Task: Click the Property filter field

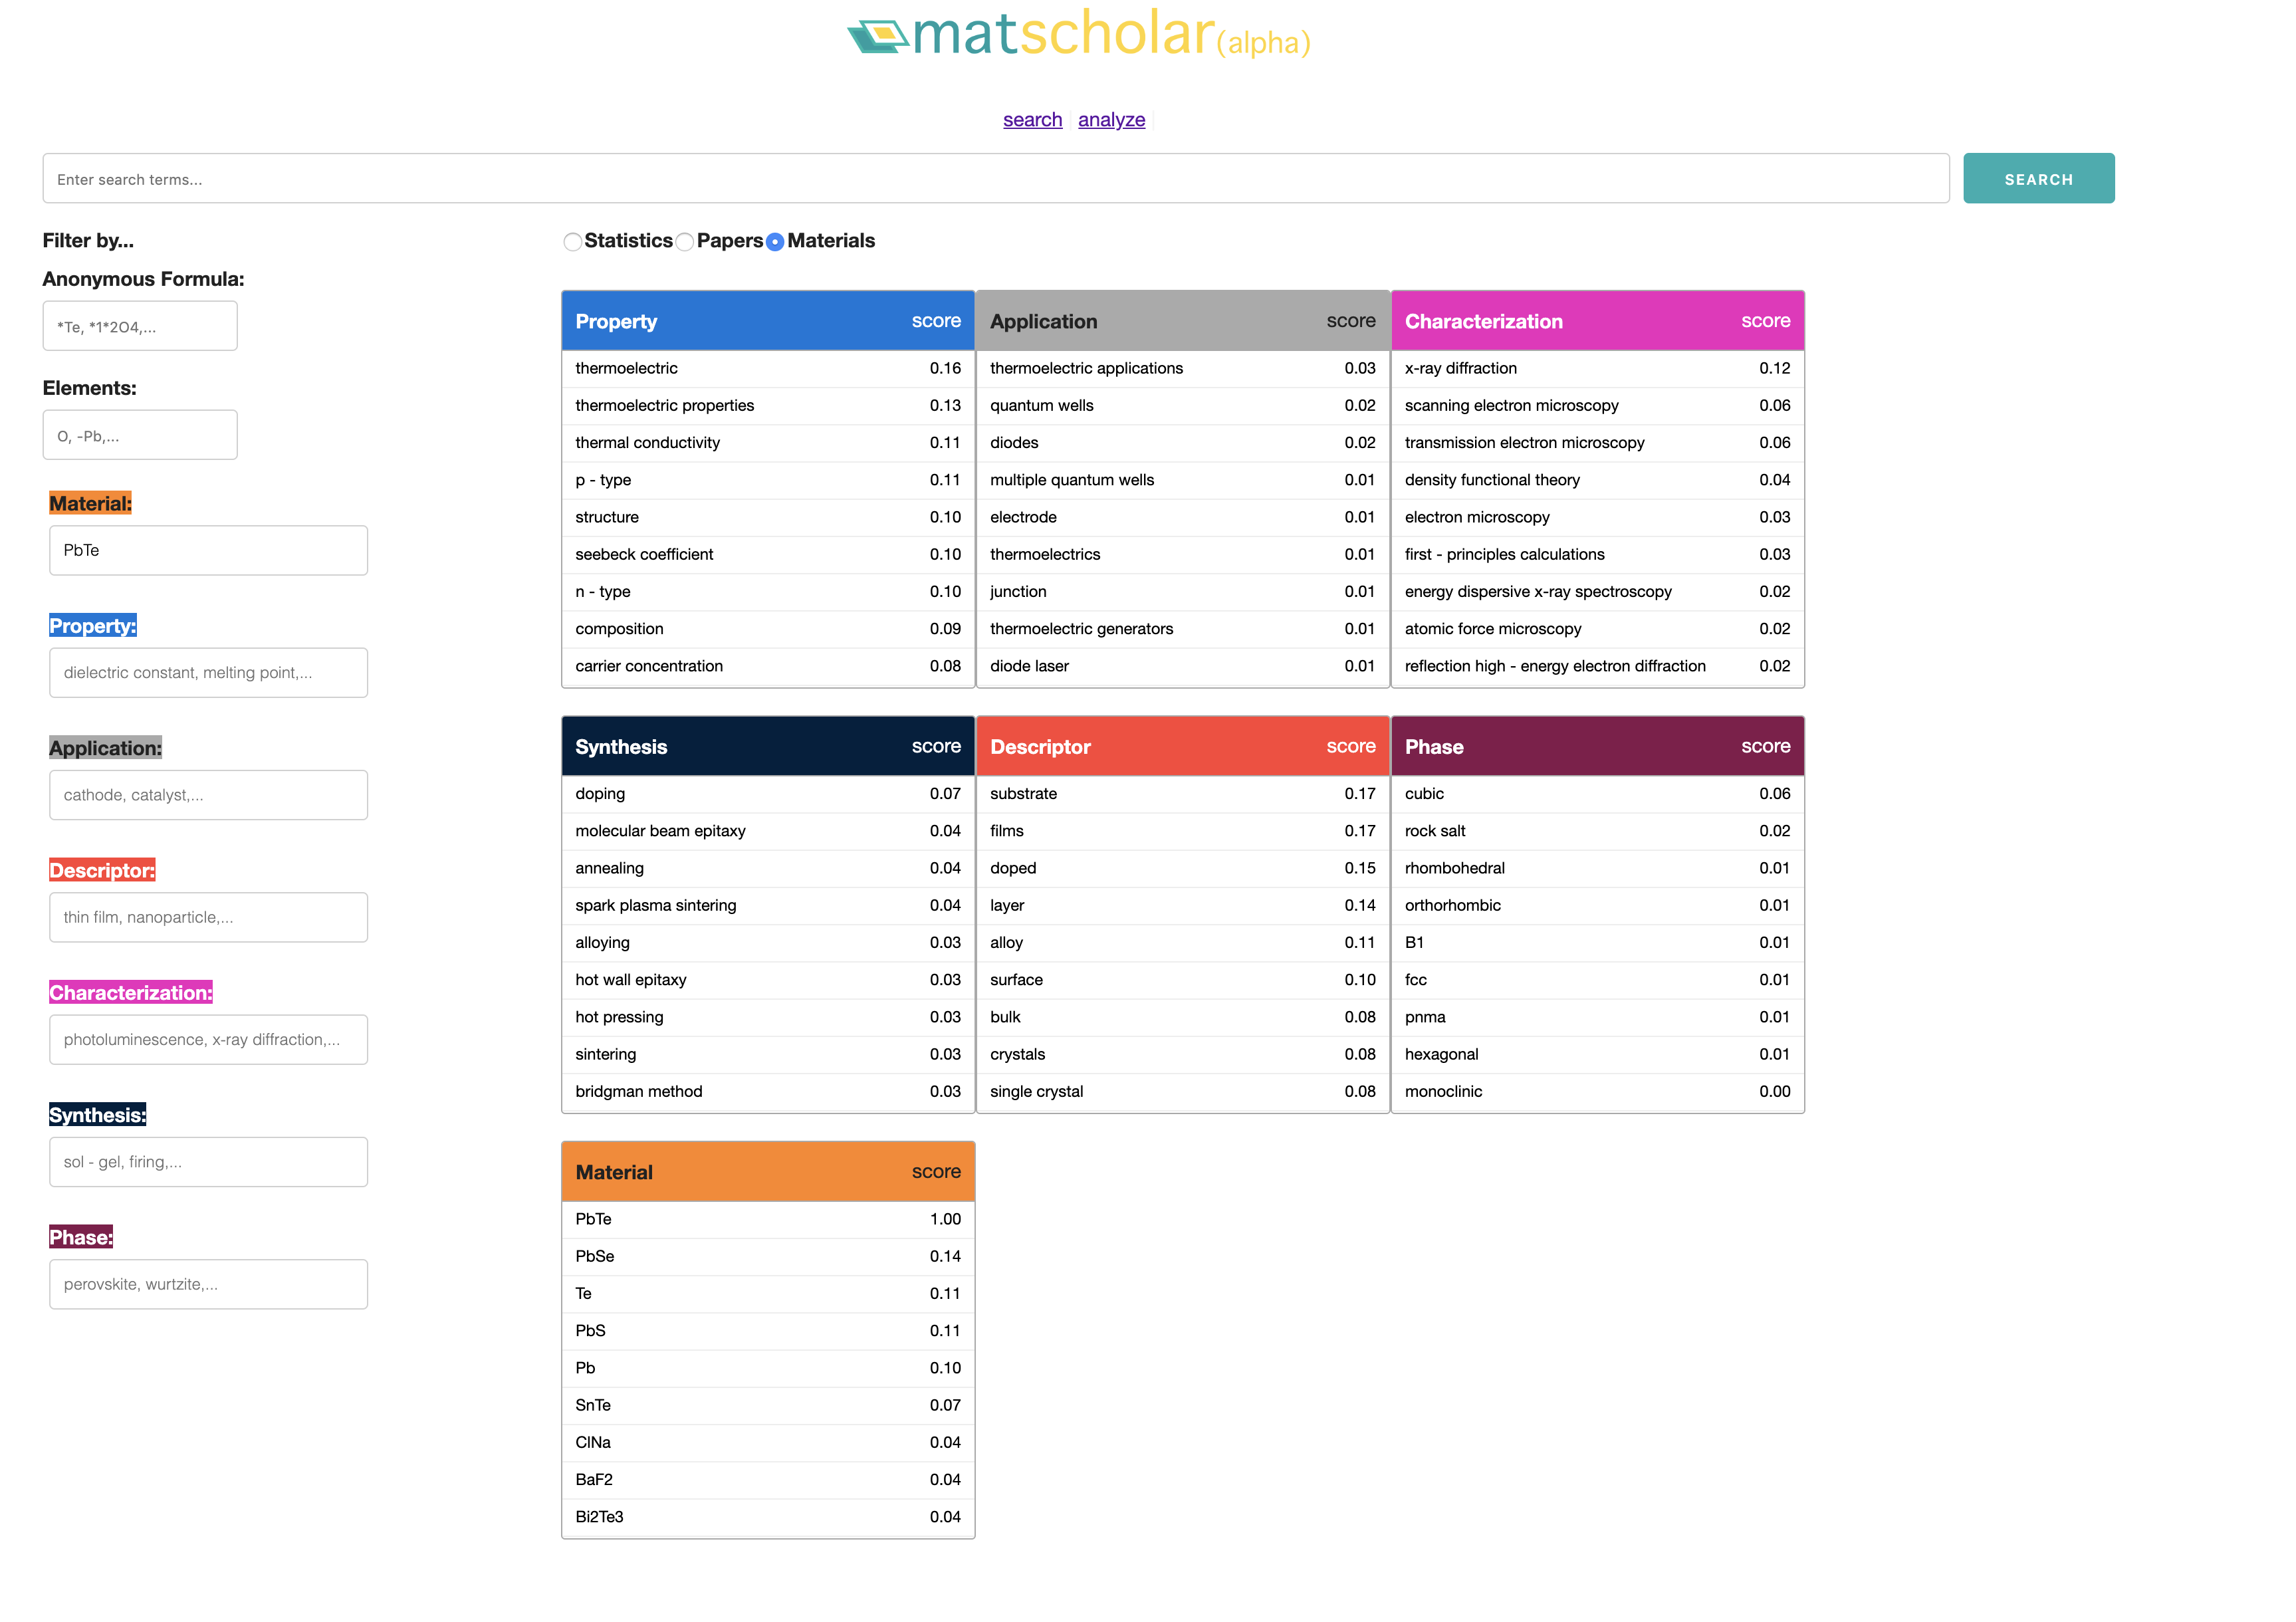Action: [x=207, y=672]
